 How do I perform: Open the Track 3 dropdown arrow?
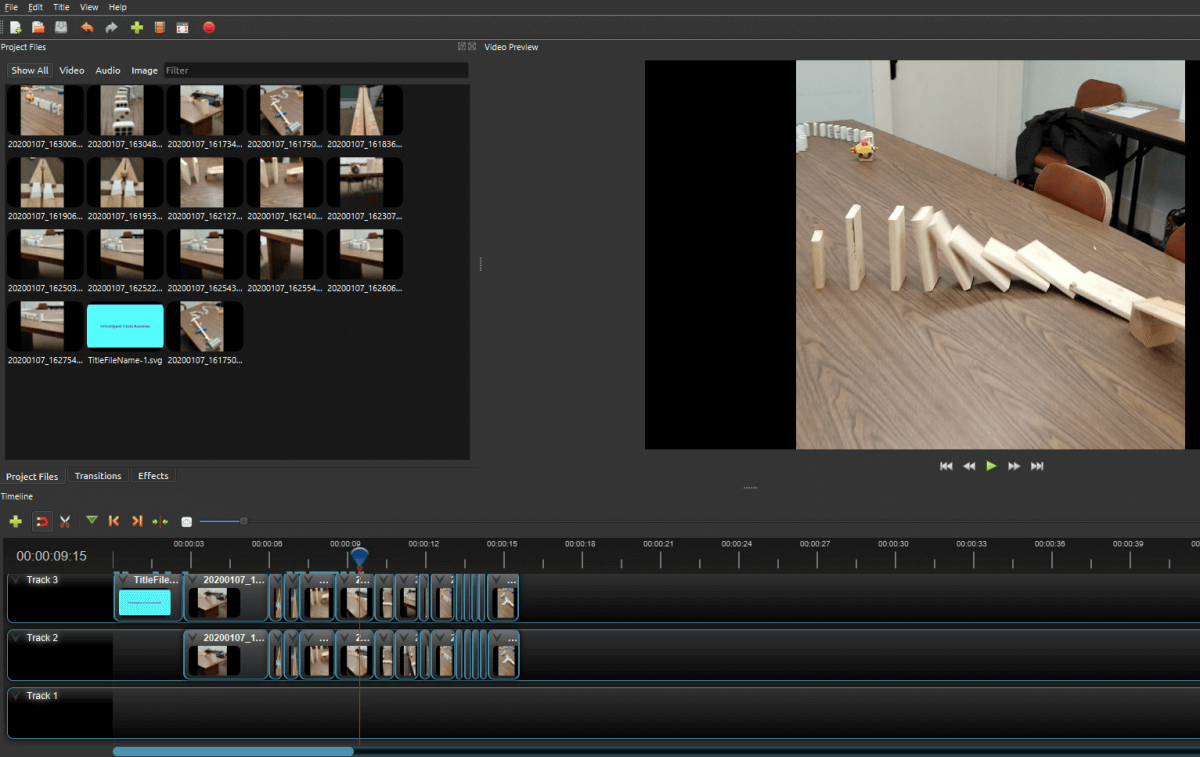16,580
